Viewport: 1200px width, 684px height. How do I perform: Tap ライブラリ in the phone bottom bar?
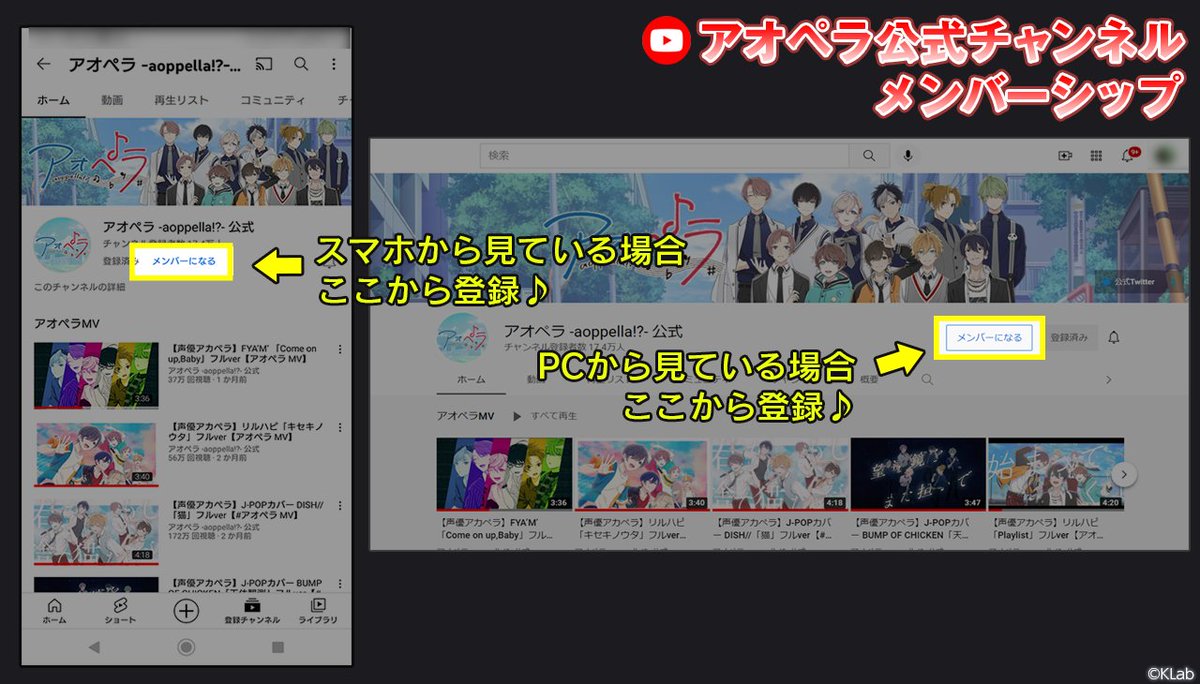coord(318,611)
